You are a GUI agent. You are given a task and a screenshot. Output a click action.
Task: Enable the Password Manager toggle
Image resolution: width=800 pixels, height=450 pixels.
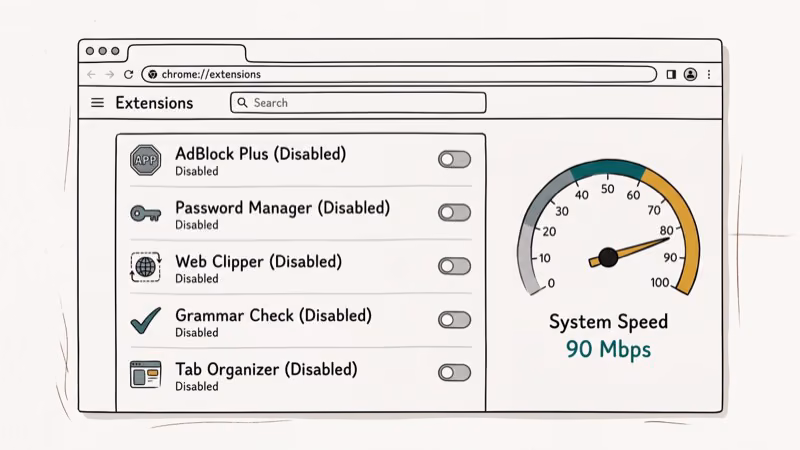pos(454,212)
